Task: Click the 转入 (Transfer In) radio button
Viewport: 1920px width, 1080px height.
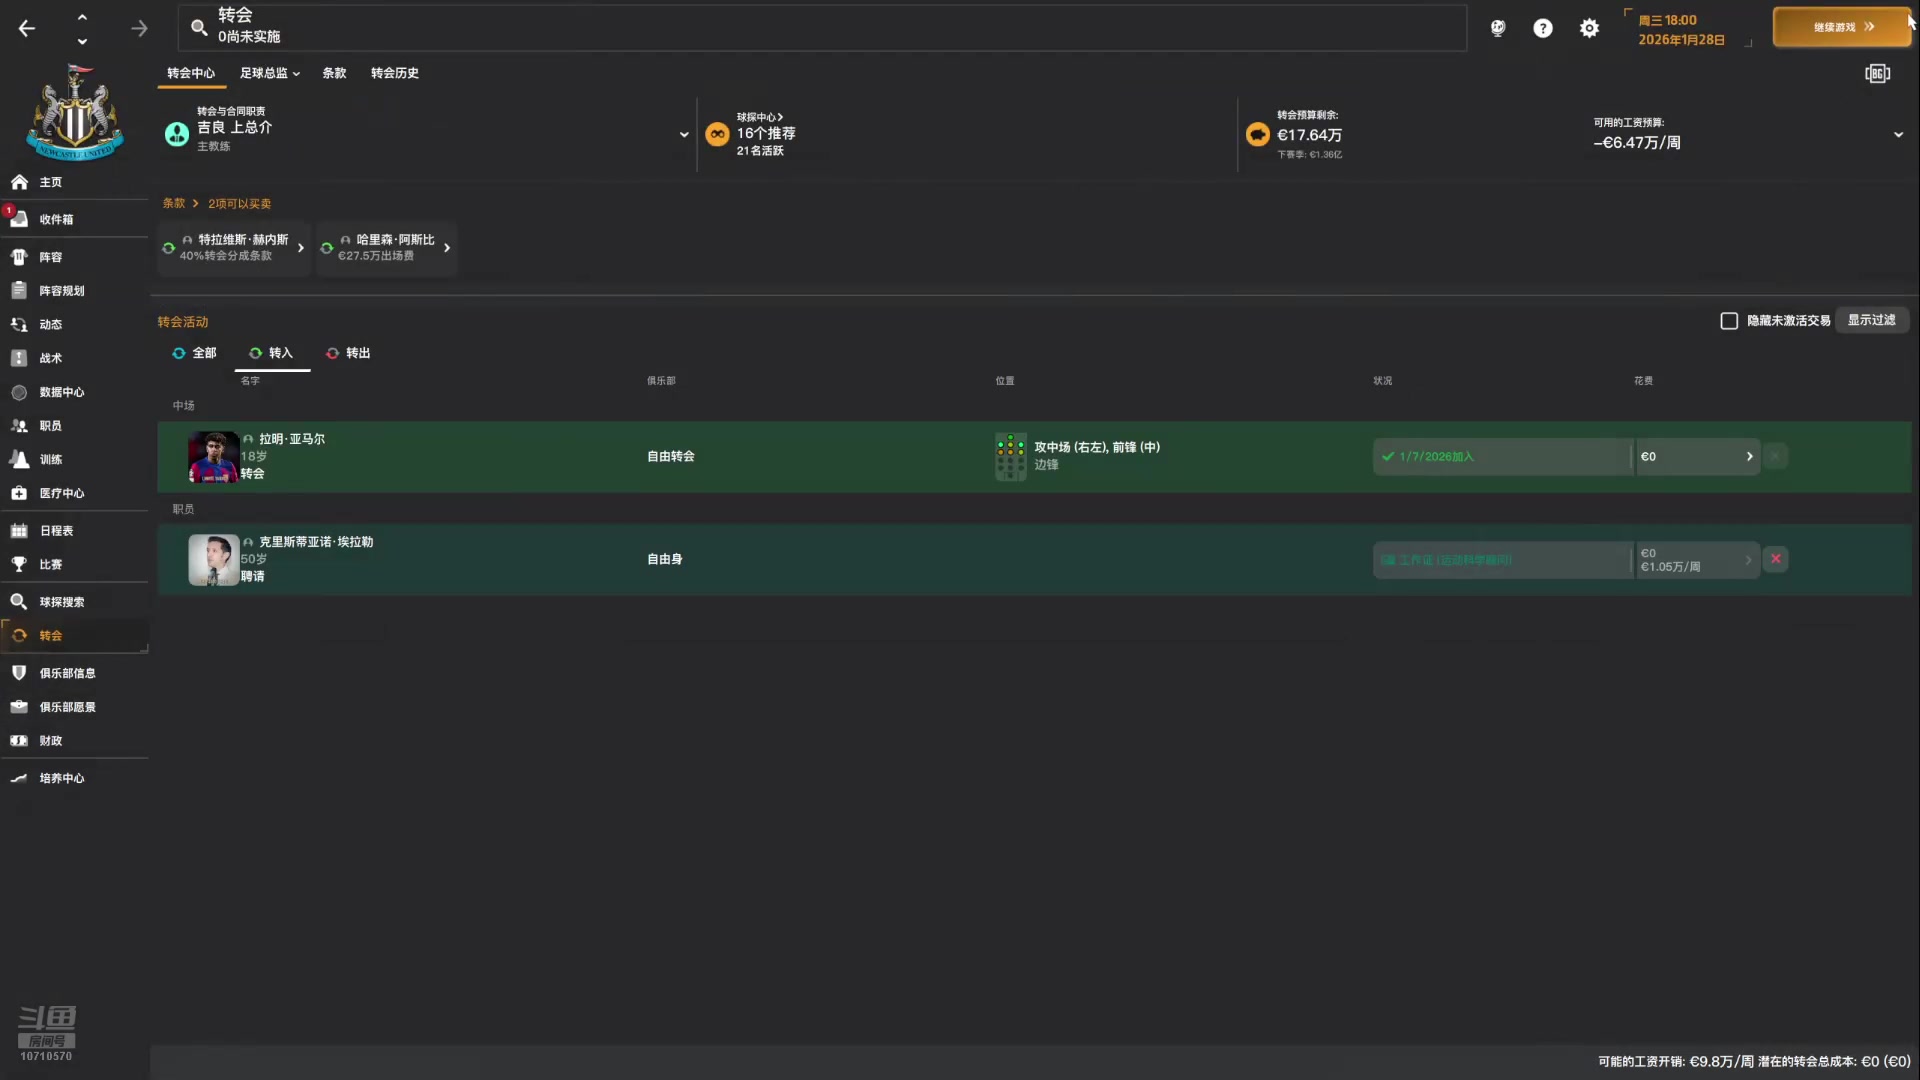Action: click(x=273, y=352)
